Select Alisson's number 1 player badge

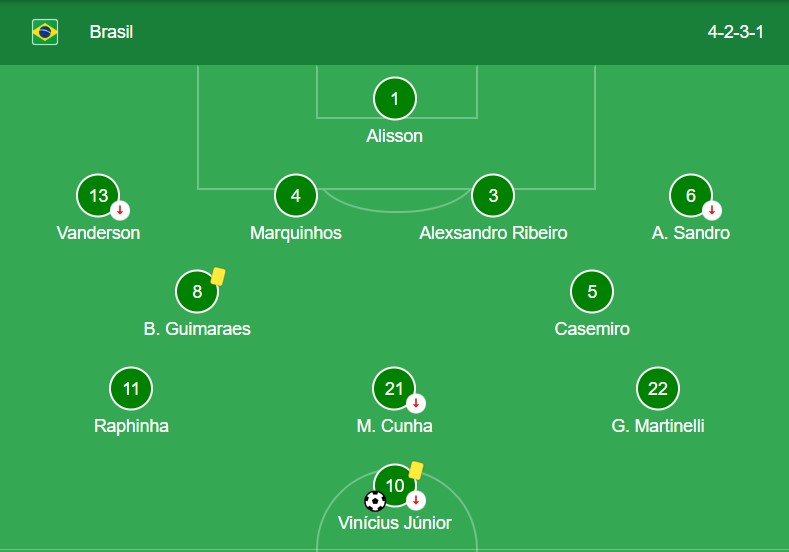point(394,99)
